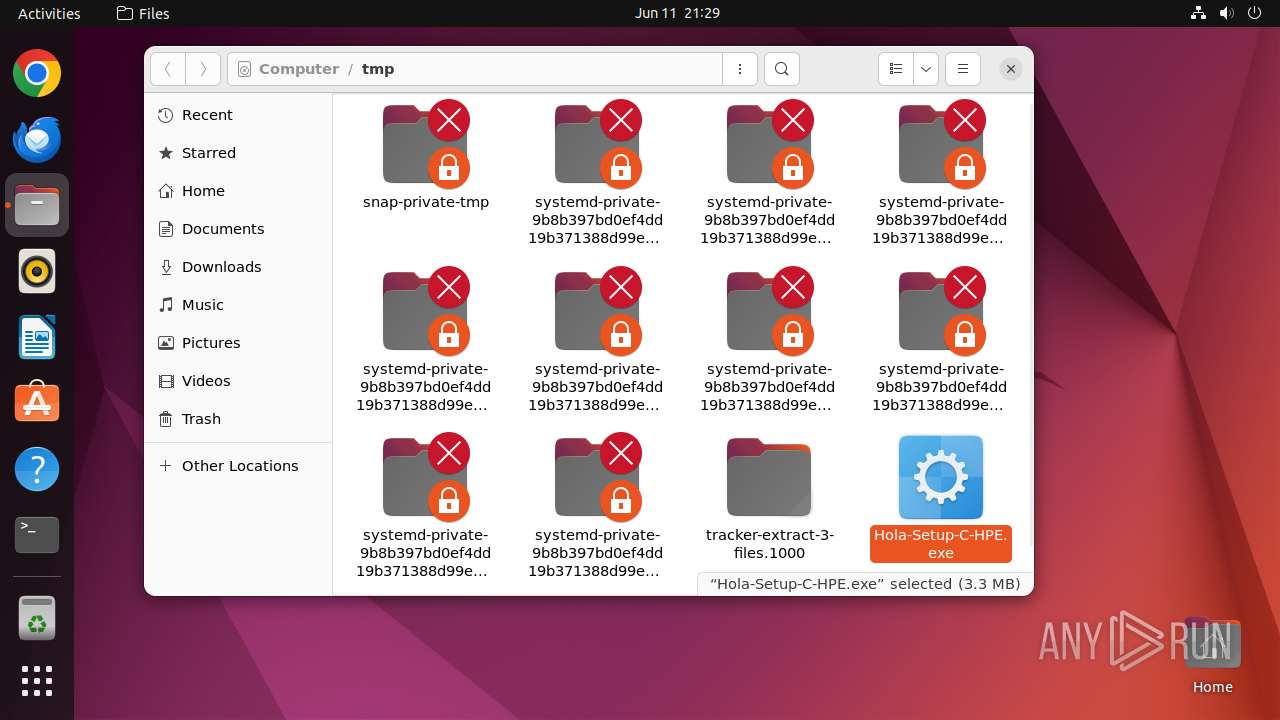Open the hamburger main menu
This screenshot has width=1280, height=720.
(x=963, y=69)
